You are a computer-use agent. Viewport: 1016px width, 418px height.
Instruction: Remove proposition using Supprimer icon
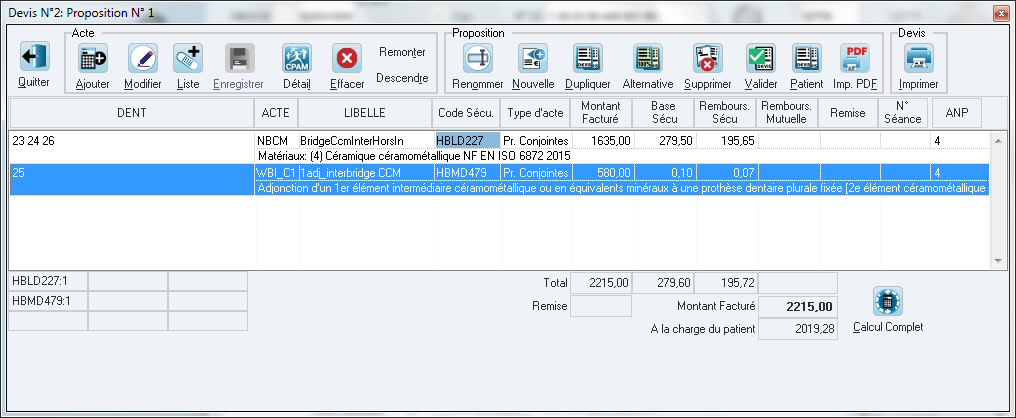coord(708,59)
